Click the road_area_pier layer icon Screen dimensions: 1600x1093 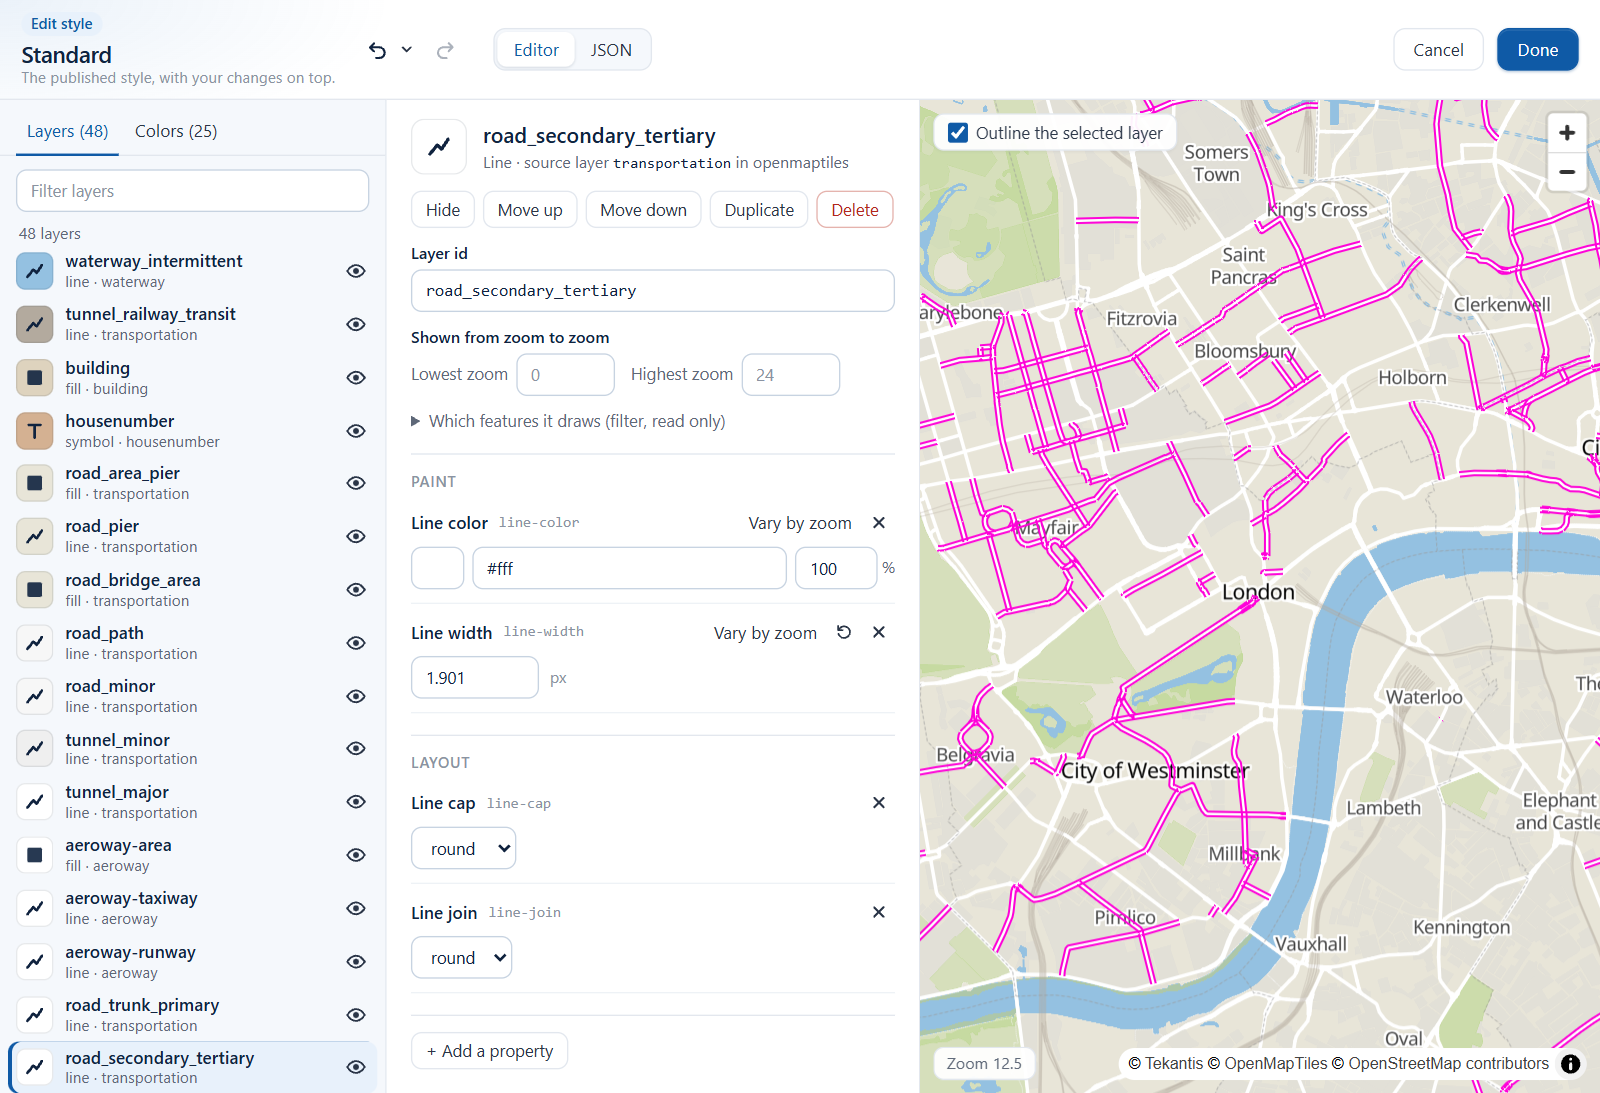[x=35, y=483]
